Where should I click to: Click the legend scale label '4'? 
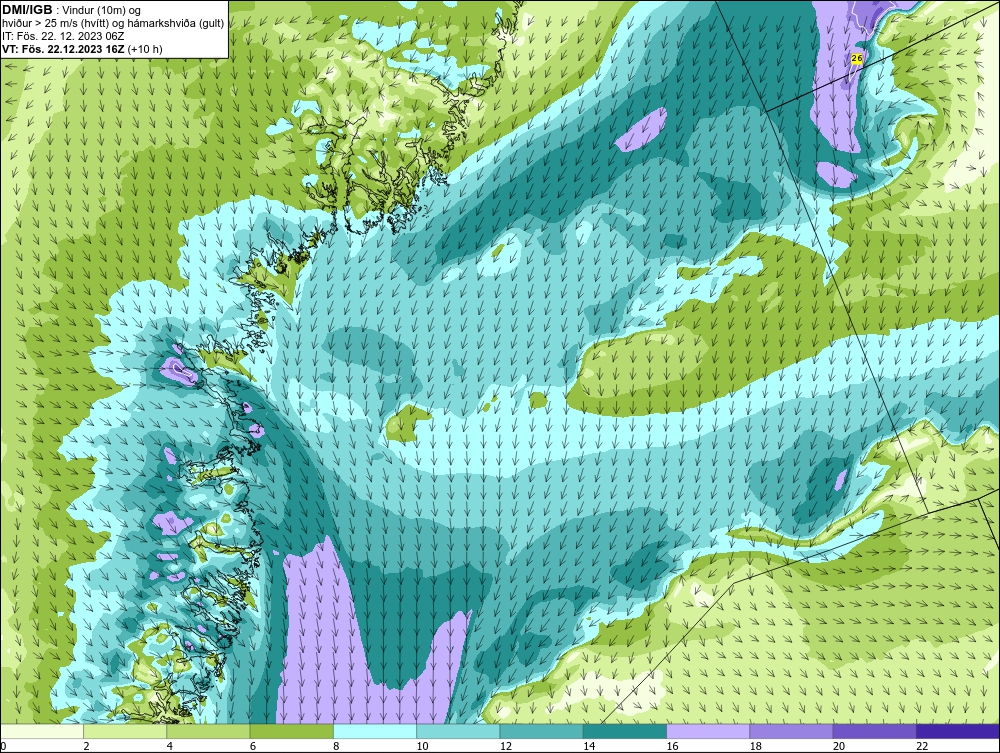pos(170,746)
